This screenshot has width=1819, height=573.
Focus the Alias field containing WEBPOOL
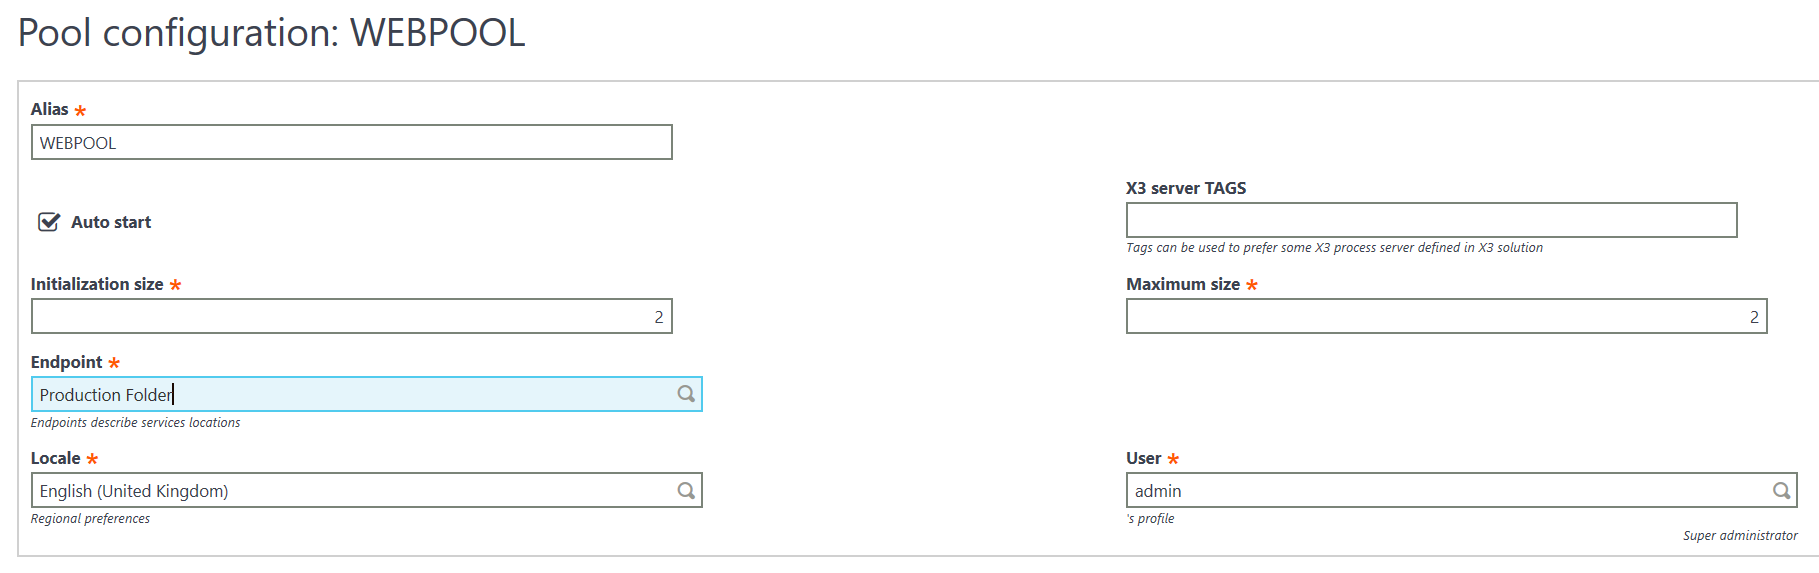pos(350,142)
